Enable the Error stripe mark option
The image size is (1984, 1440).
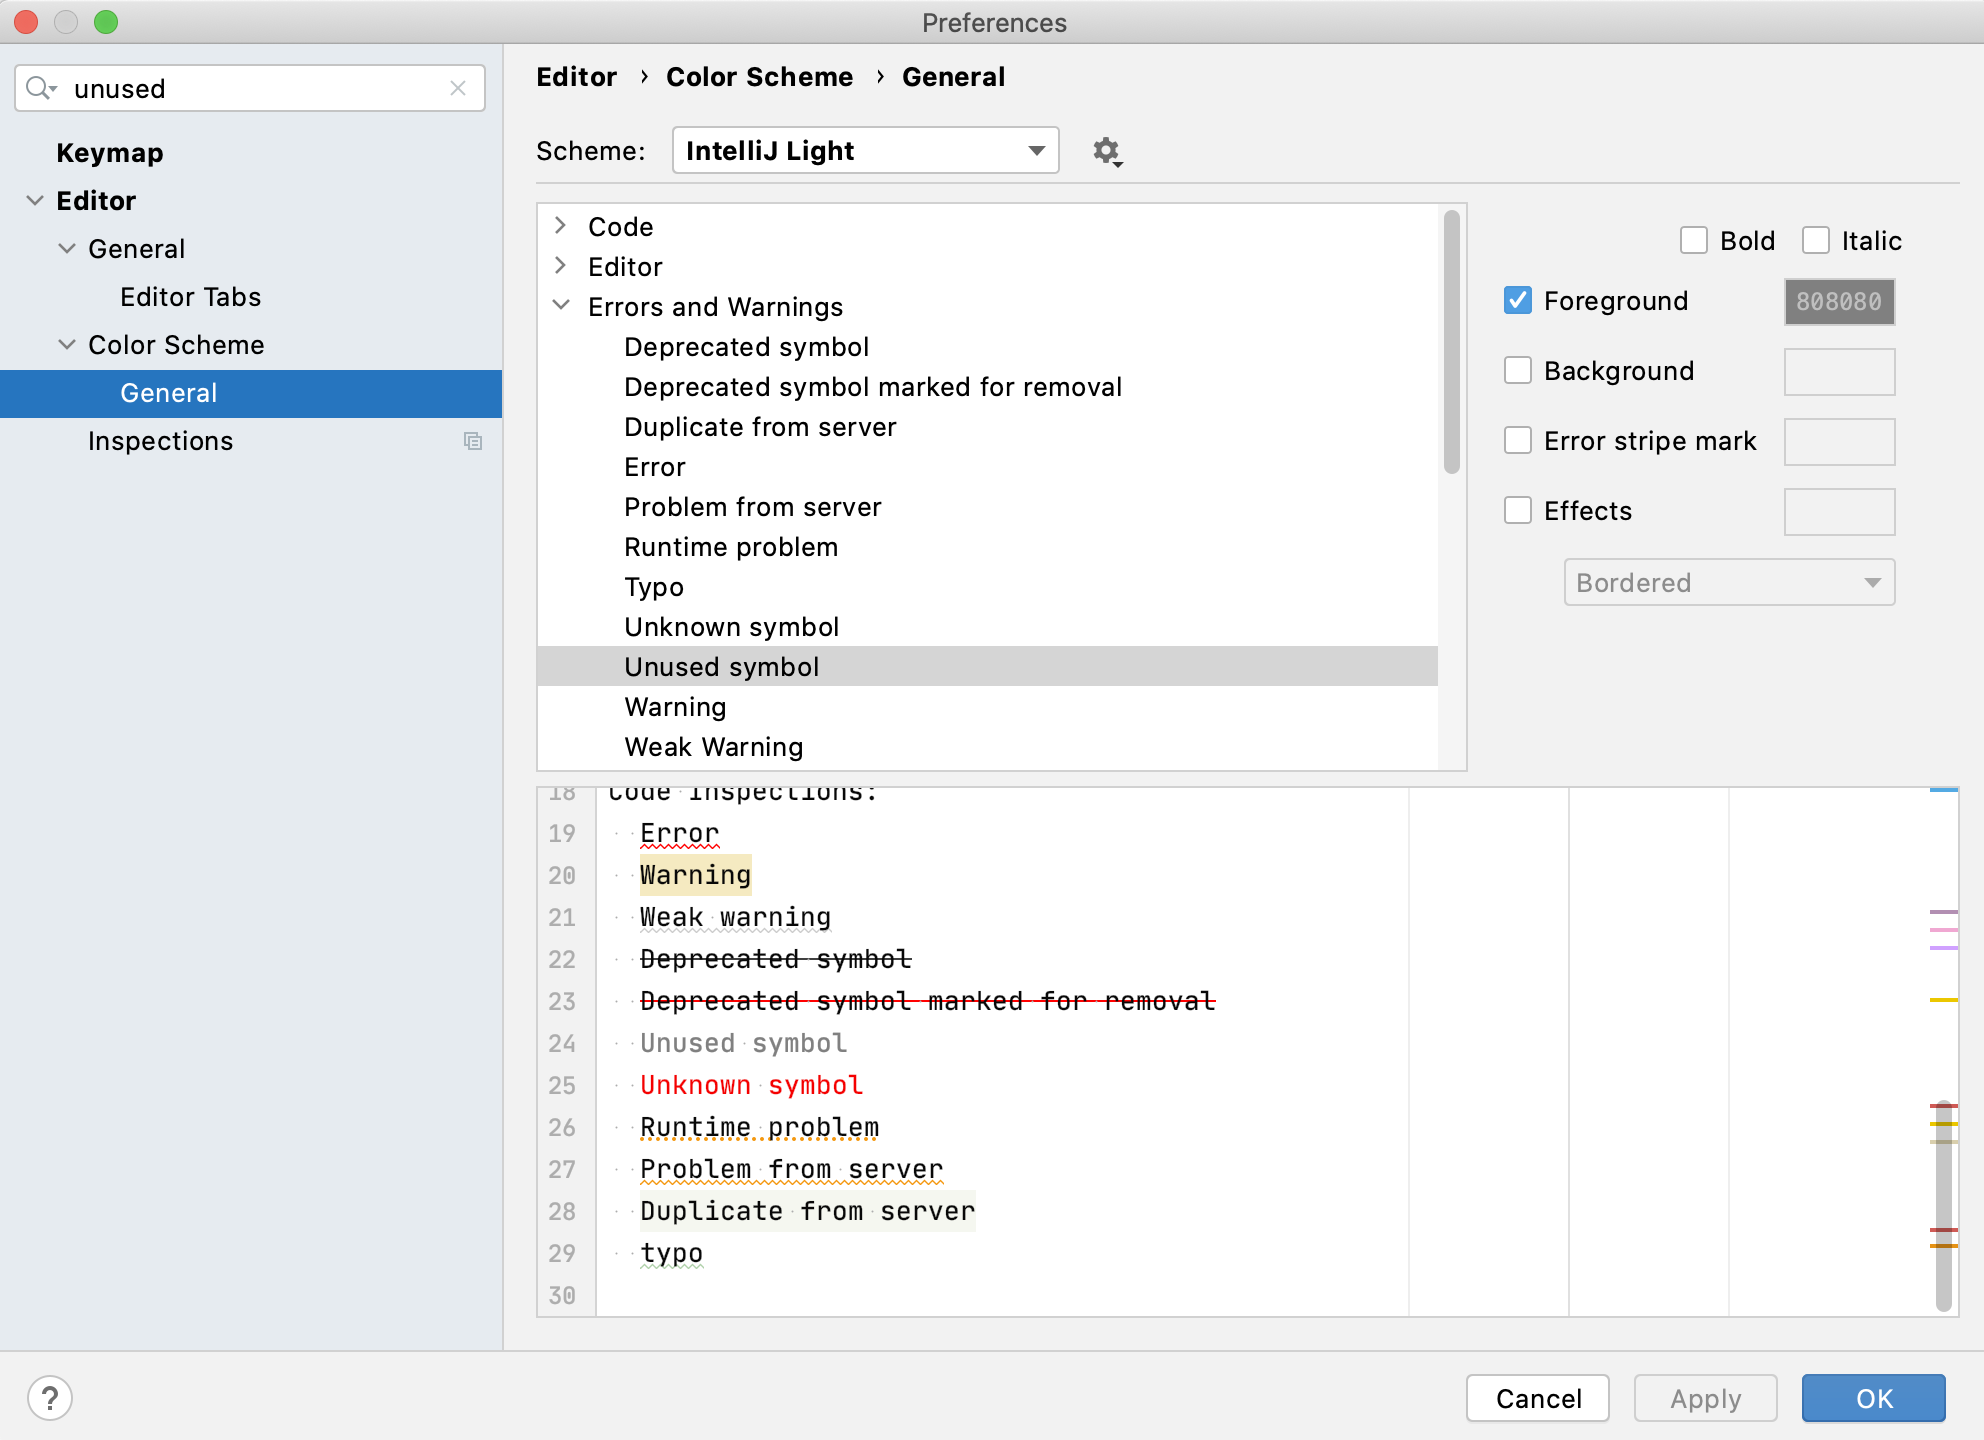(1517, 440)
